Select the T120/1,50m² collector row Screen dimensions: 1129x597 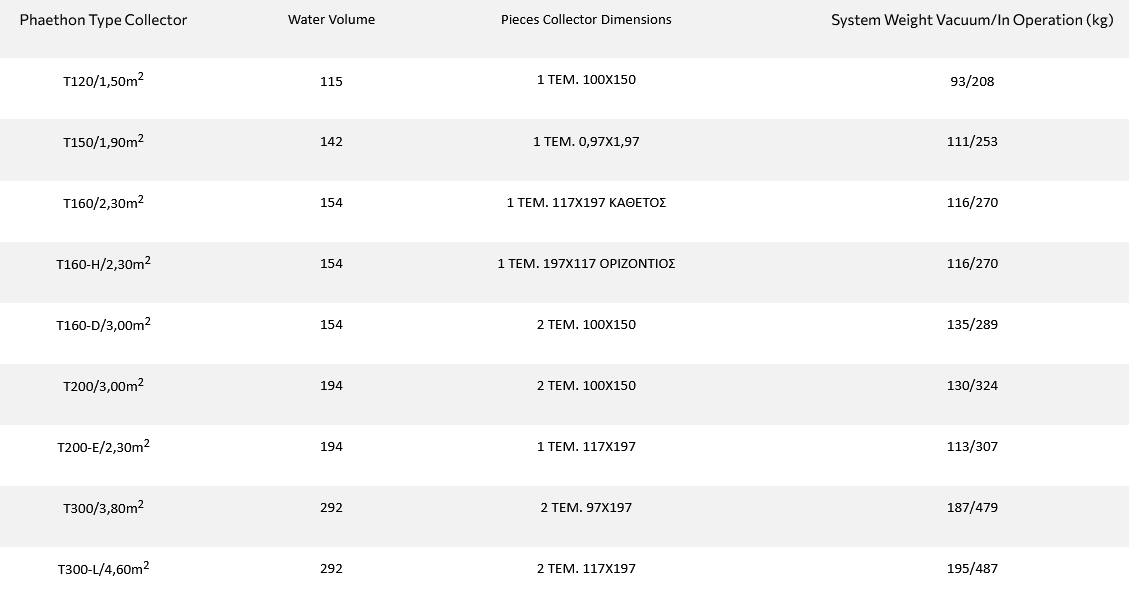coord(103,81)
